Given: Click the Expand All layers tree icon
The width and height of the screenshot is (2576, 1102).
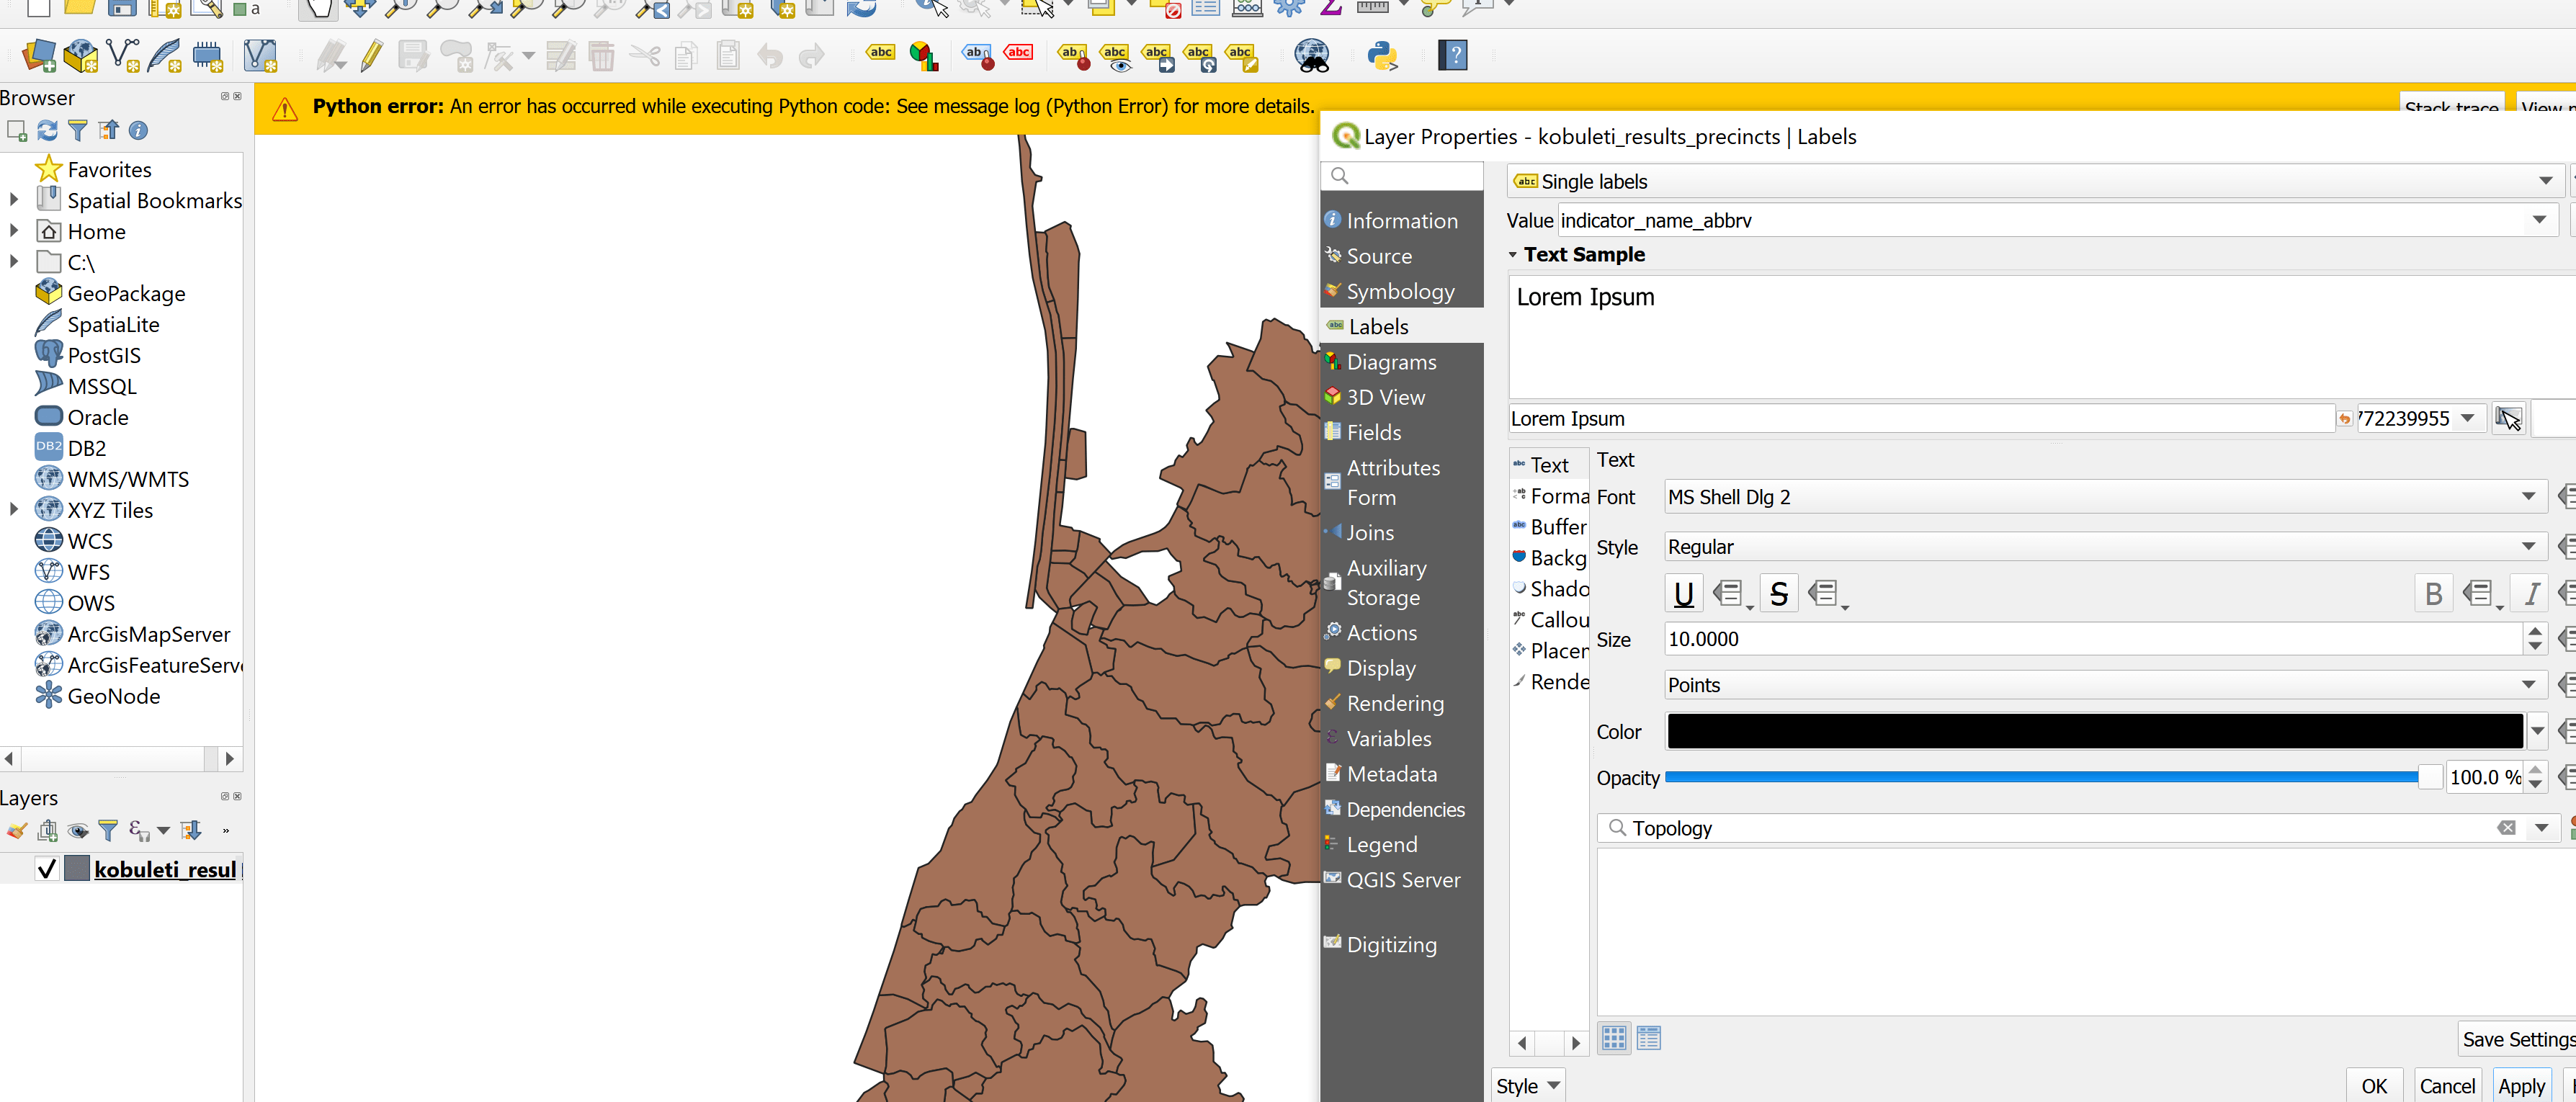Looking at the screenshot, I should tap(191, 830).
